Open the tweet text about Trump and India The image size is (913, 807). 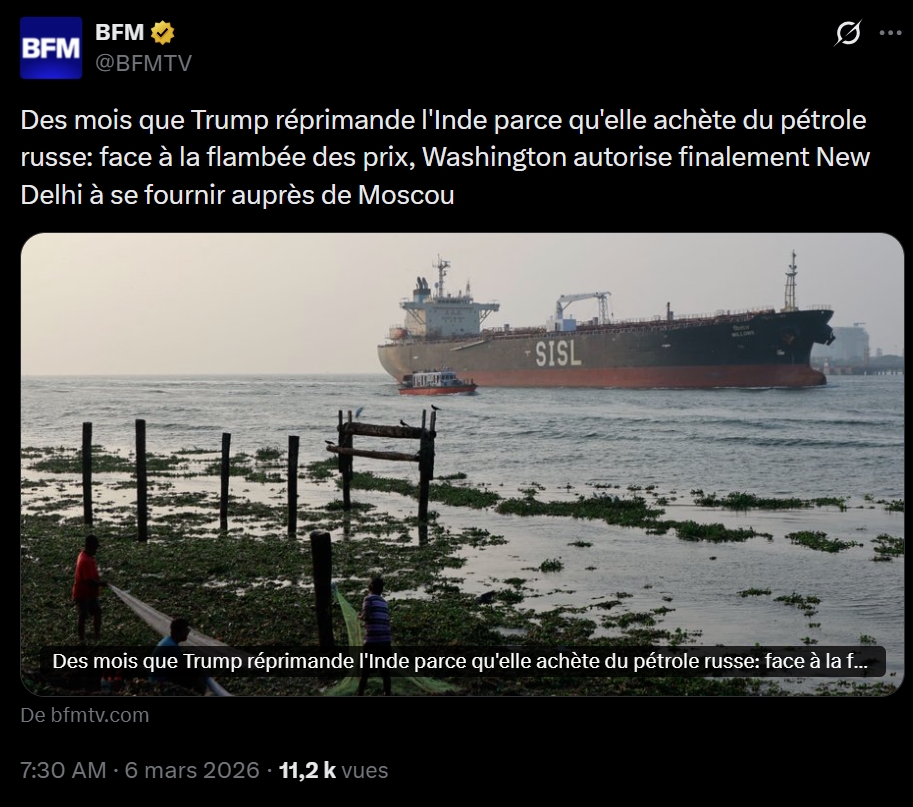coord(445,157)
